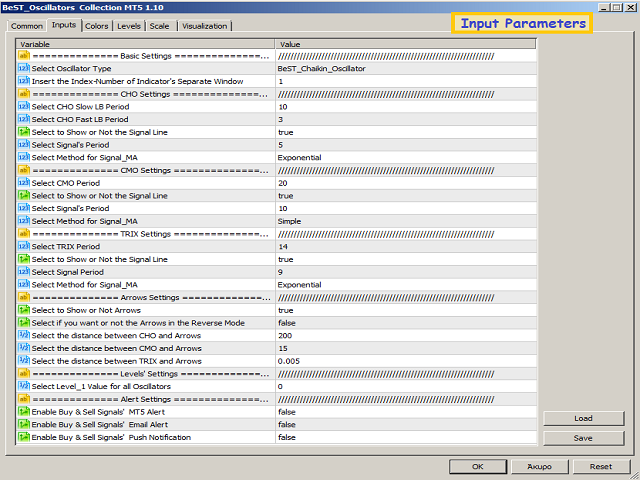Click icon beside Select TRIX Period
The width and height of the screenshot is (640, 480).
[x=24, y=247]
